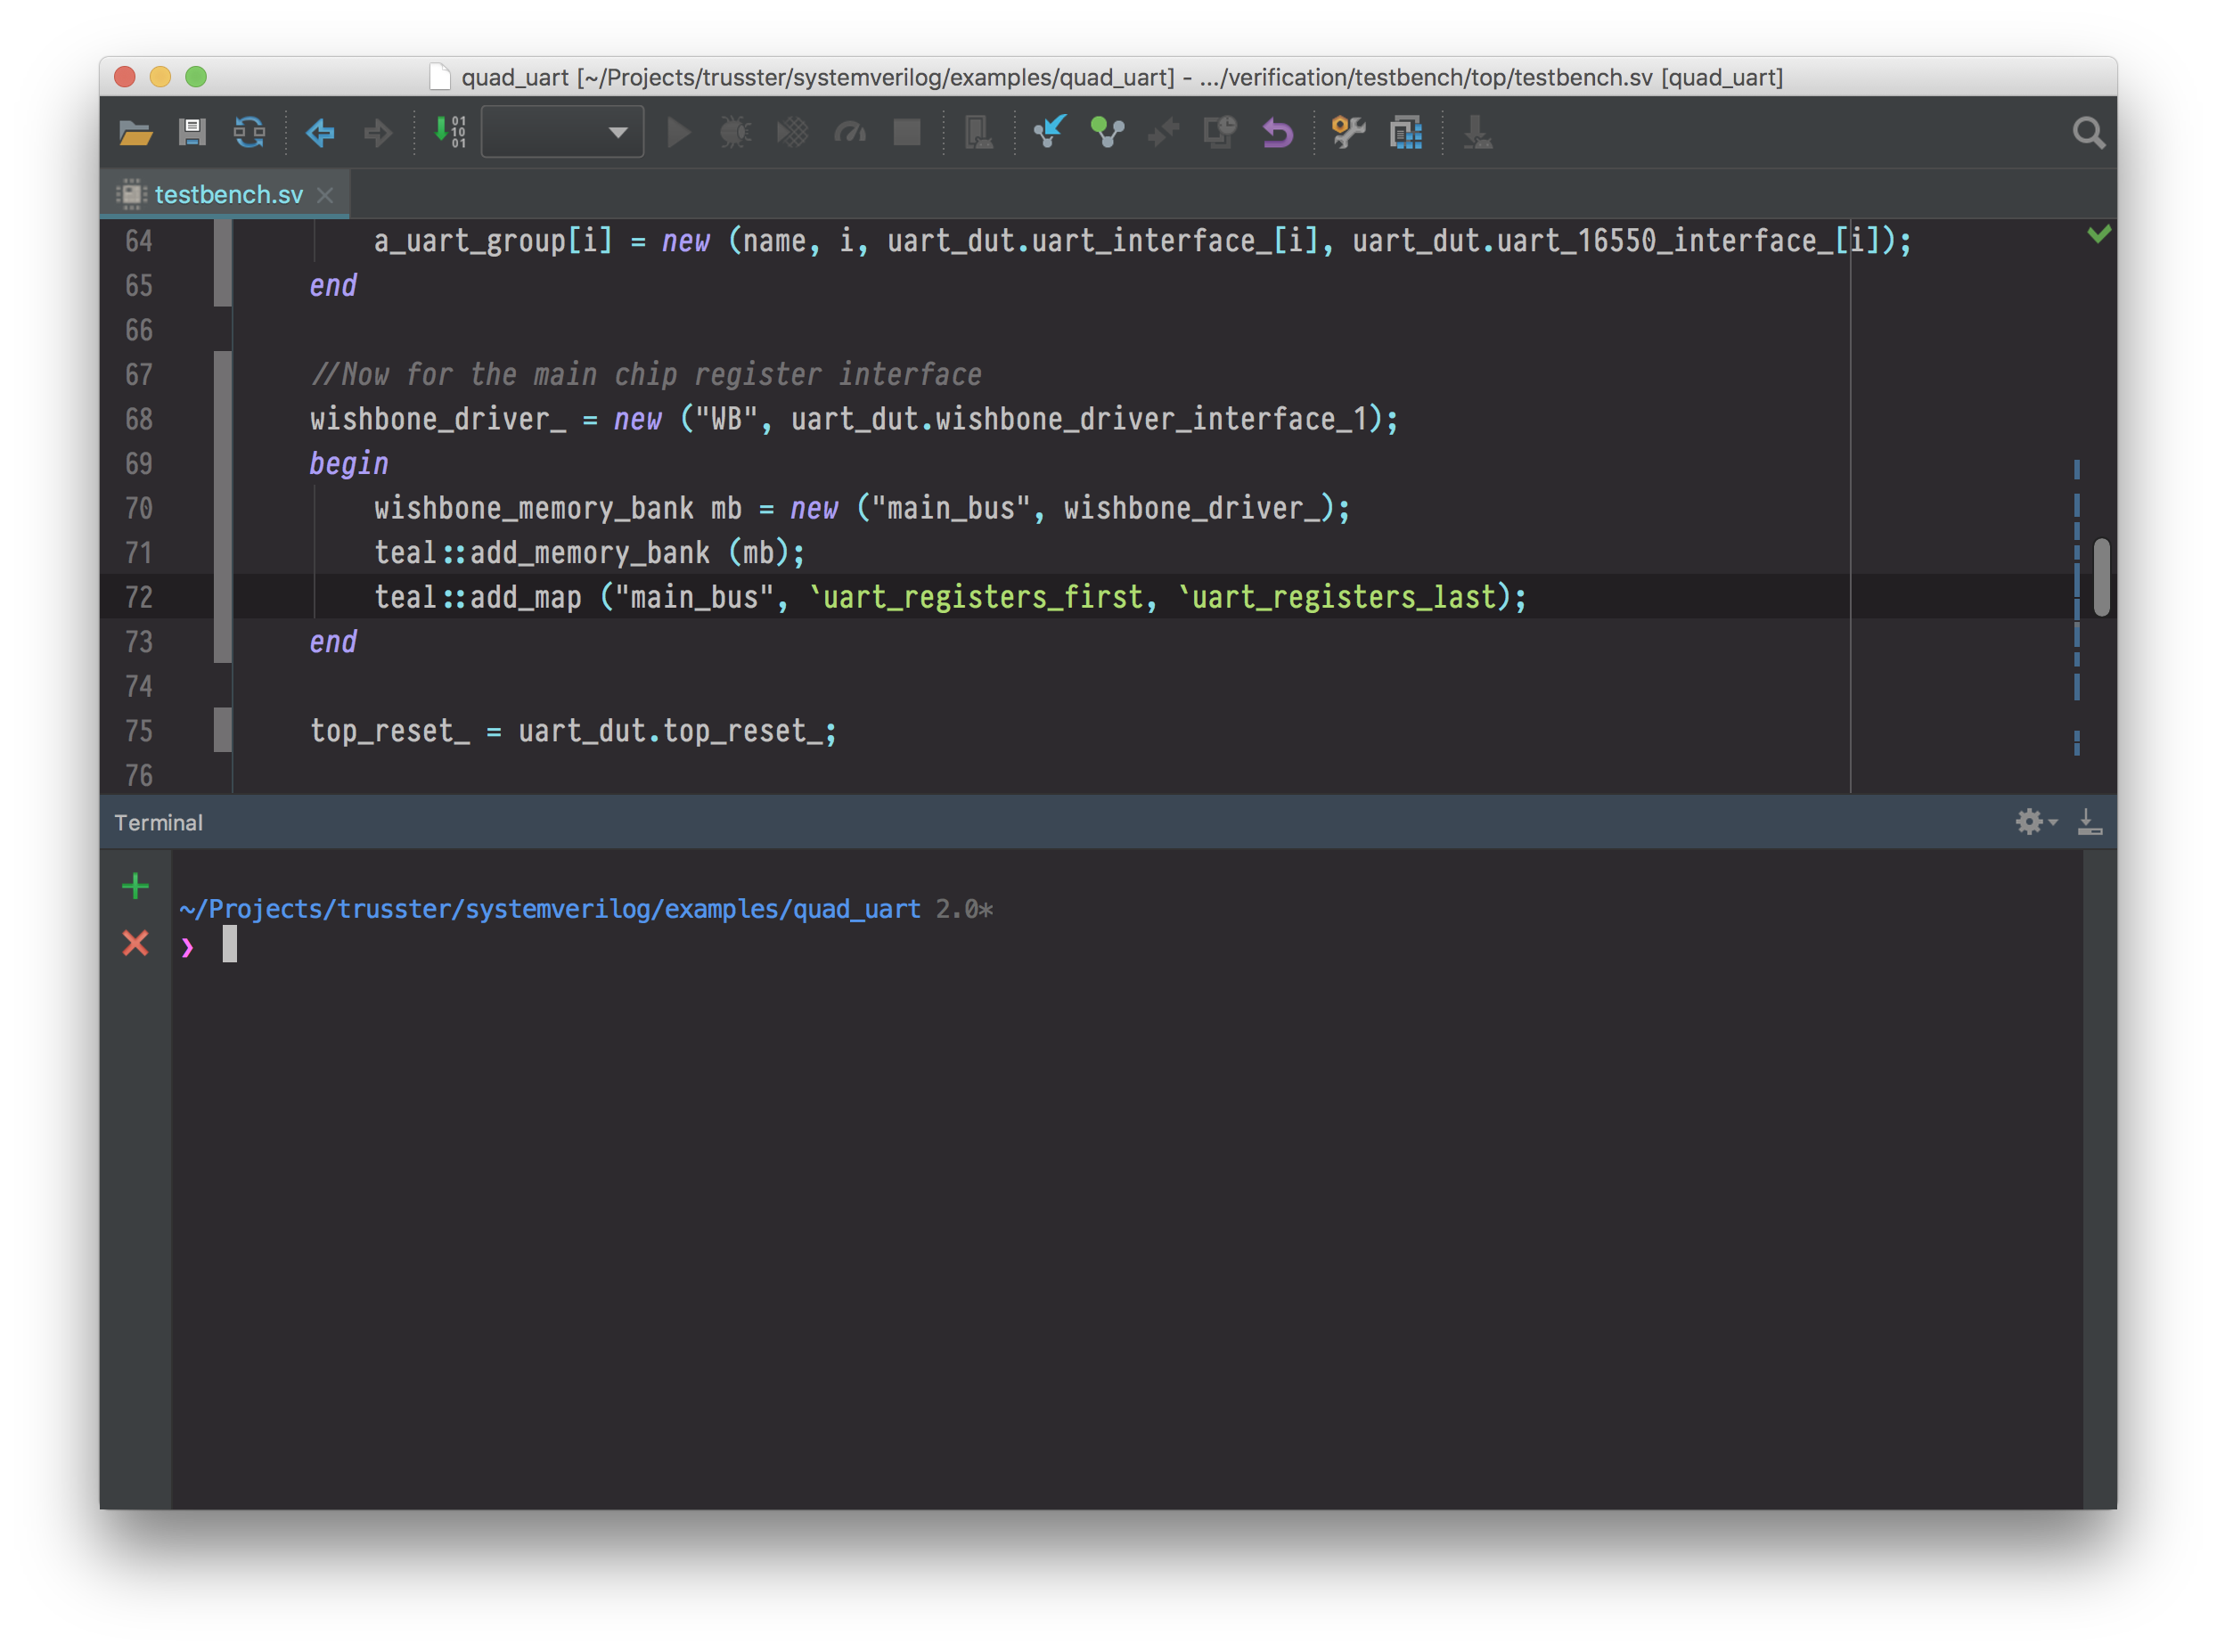
Task: Commit changes with the green VCS icon
Action: point(1107,132)
